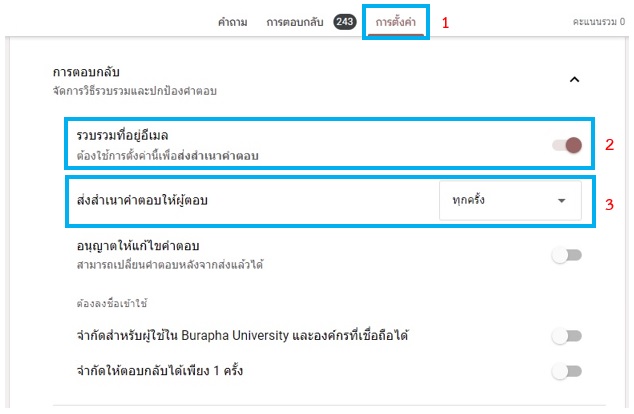The width and height of the screenshot is (634, 414).
Task: Turn on the Burapha University restriction toggle
Action: pyautogui.click(x=566, y=336)
